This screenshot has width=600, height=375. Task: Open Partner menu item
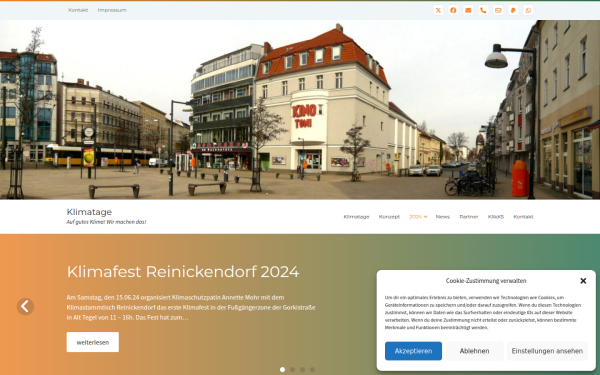tap(469, 217)
